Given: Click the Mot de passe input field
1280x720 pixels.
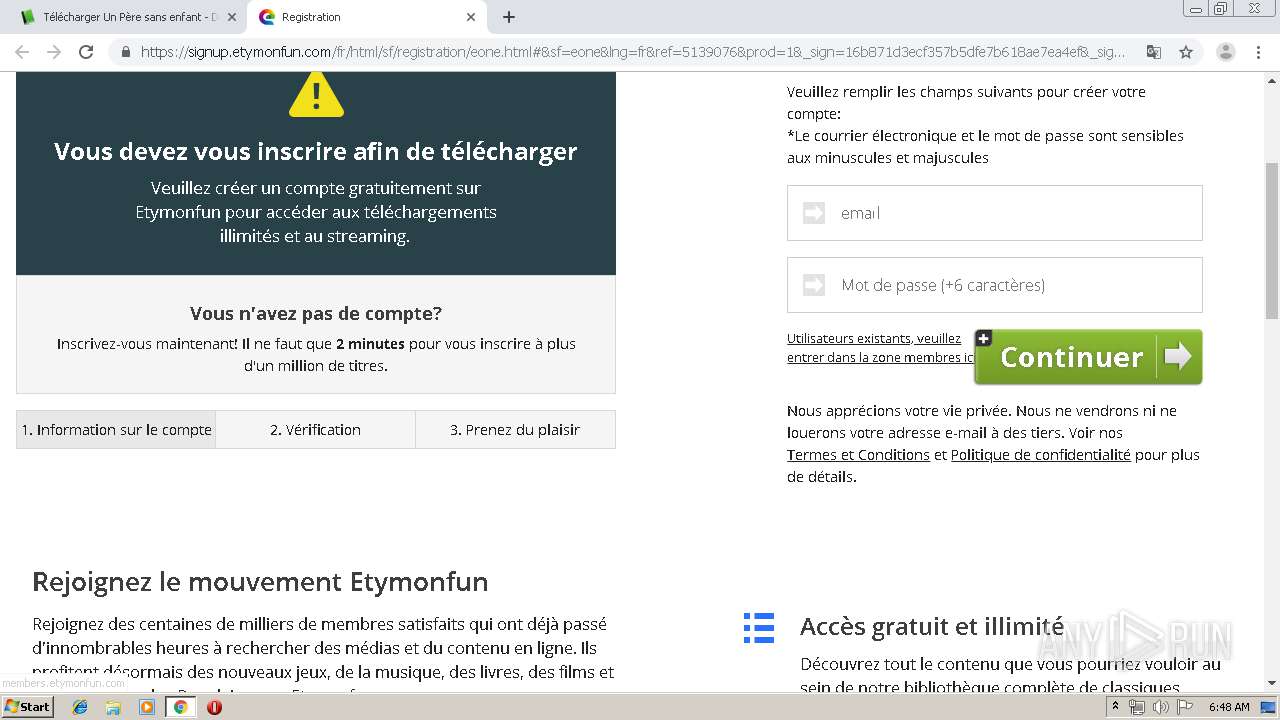Looking at the screenshot, I should point(994,285).
